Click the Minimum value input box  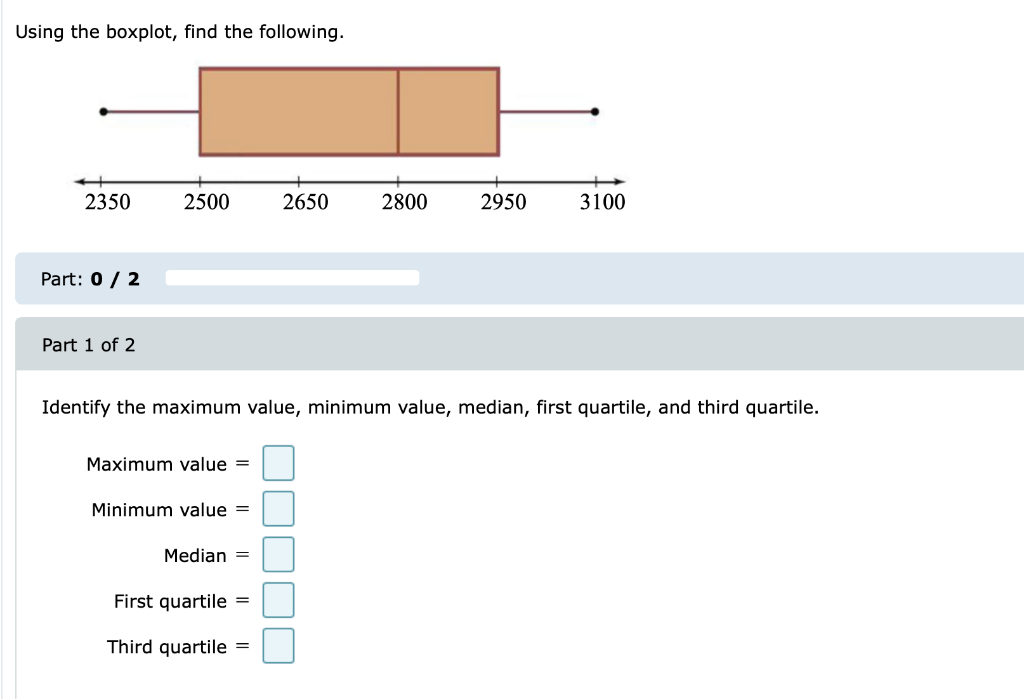point(277,508)
